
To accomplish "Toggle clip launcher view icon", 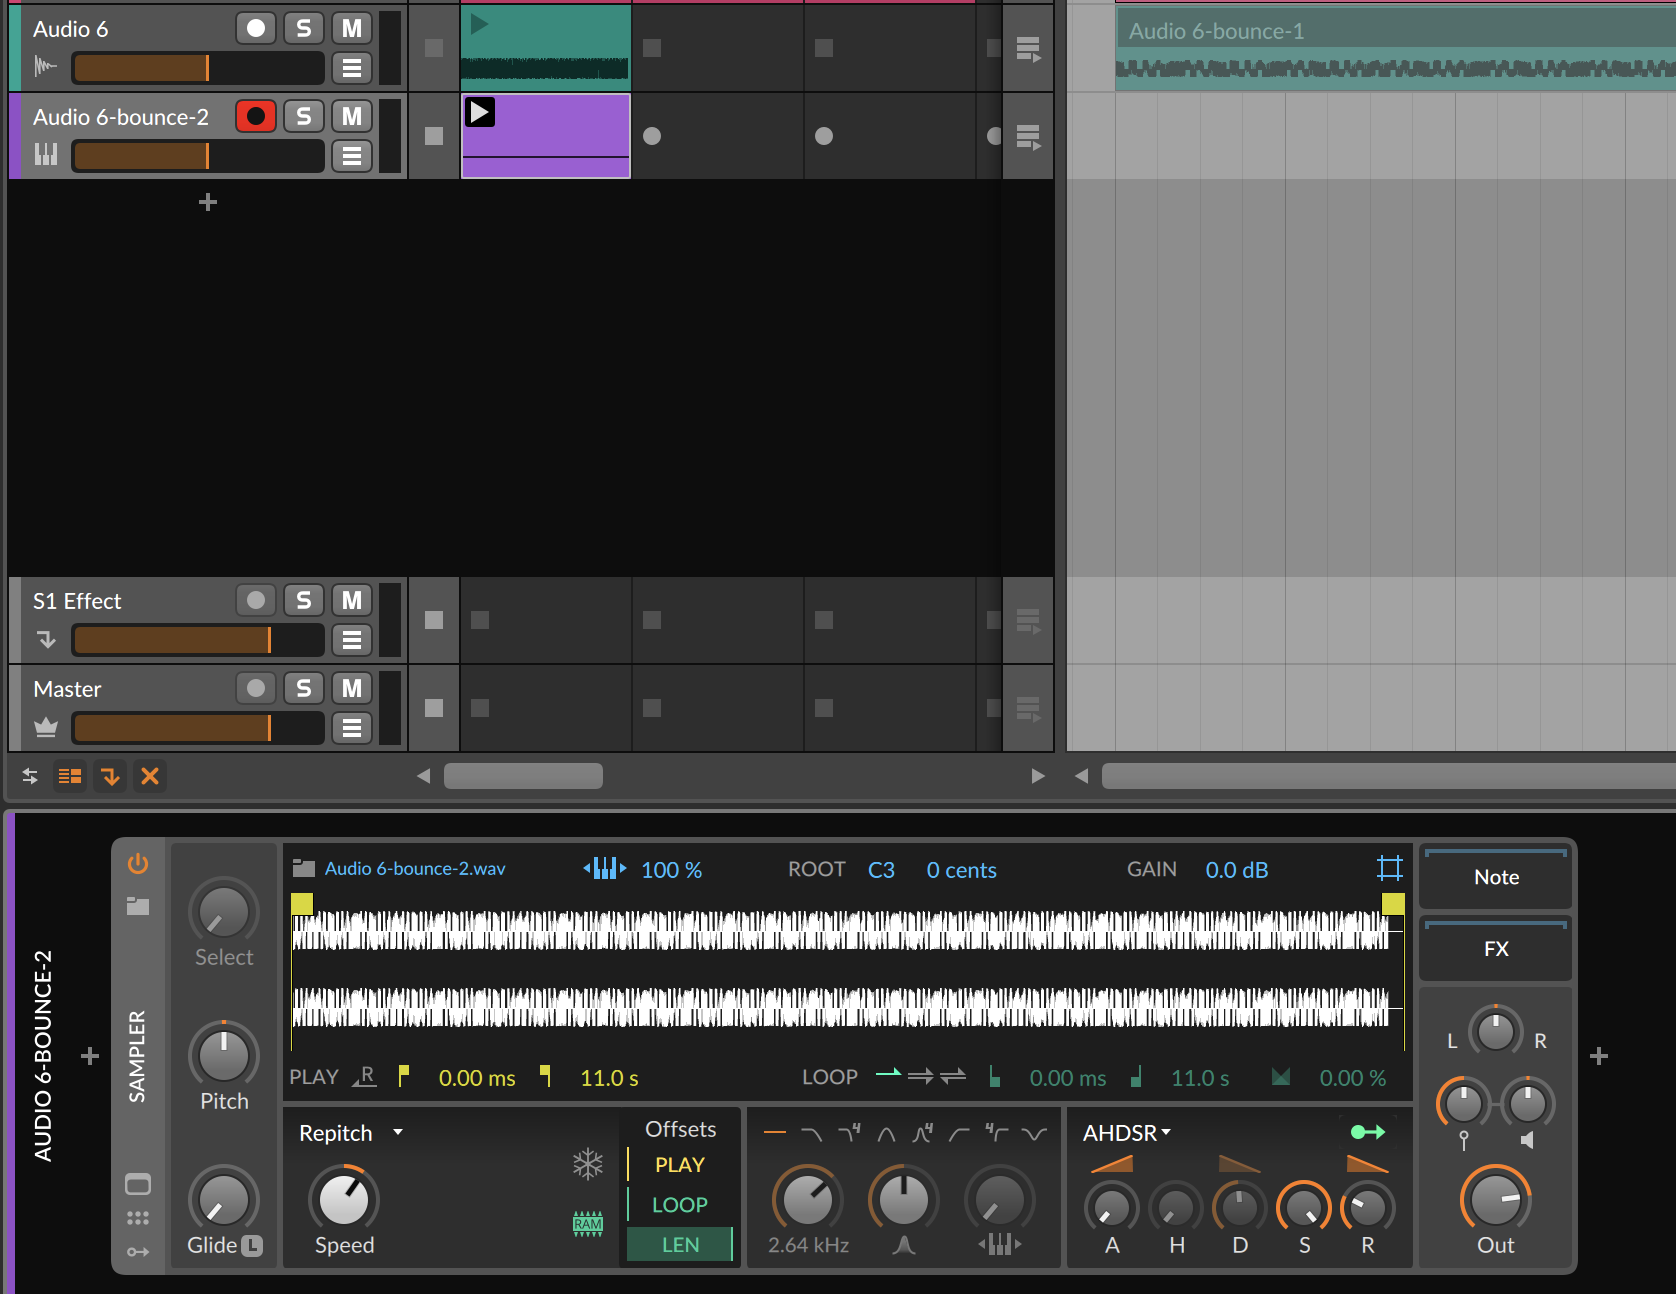I will pos(70,776).
